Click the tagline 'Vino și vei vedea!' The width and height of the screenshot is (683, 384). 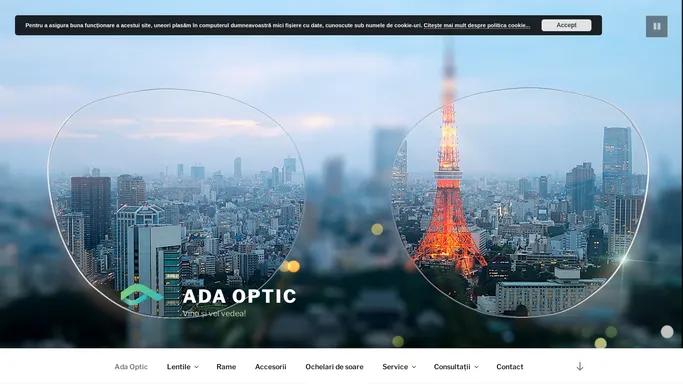[214, 313]
